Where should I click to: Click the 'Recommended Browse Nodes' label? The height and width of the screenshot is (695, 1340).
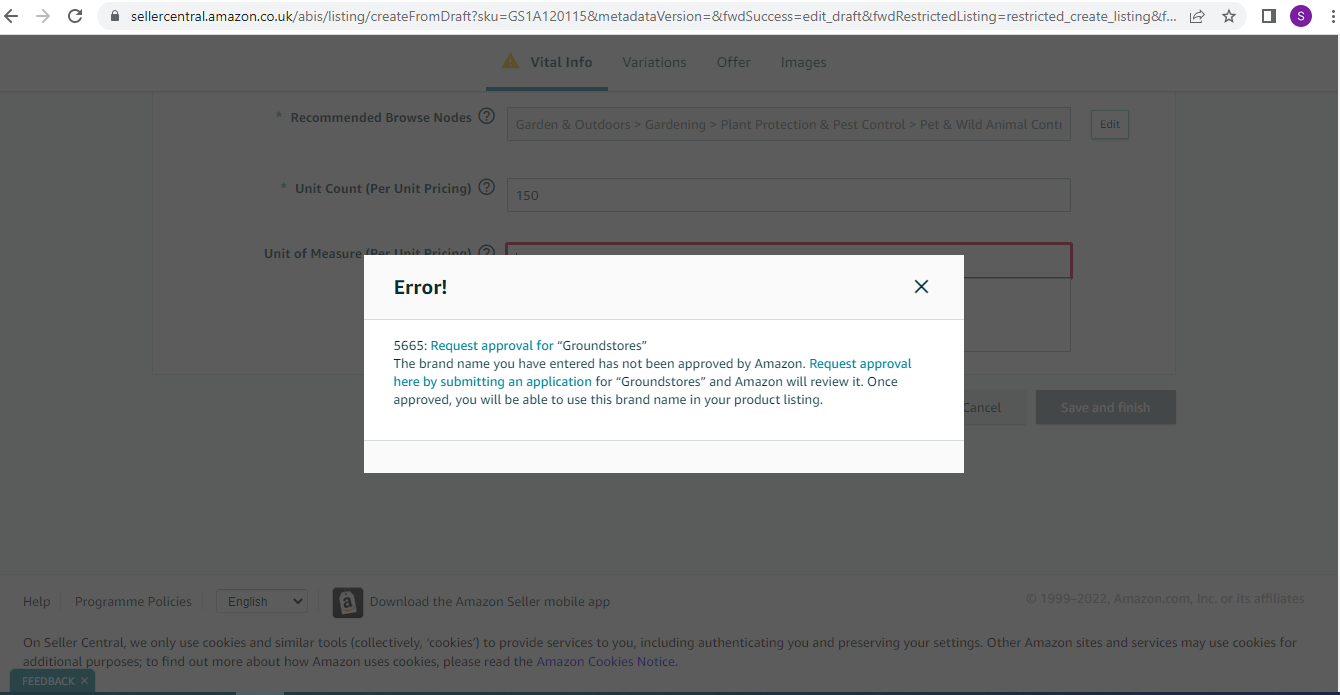[x=381, y=117]
